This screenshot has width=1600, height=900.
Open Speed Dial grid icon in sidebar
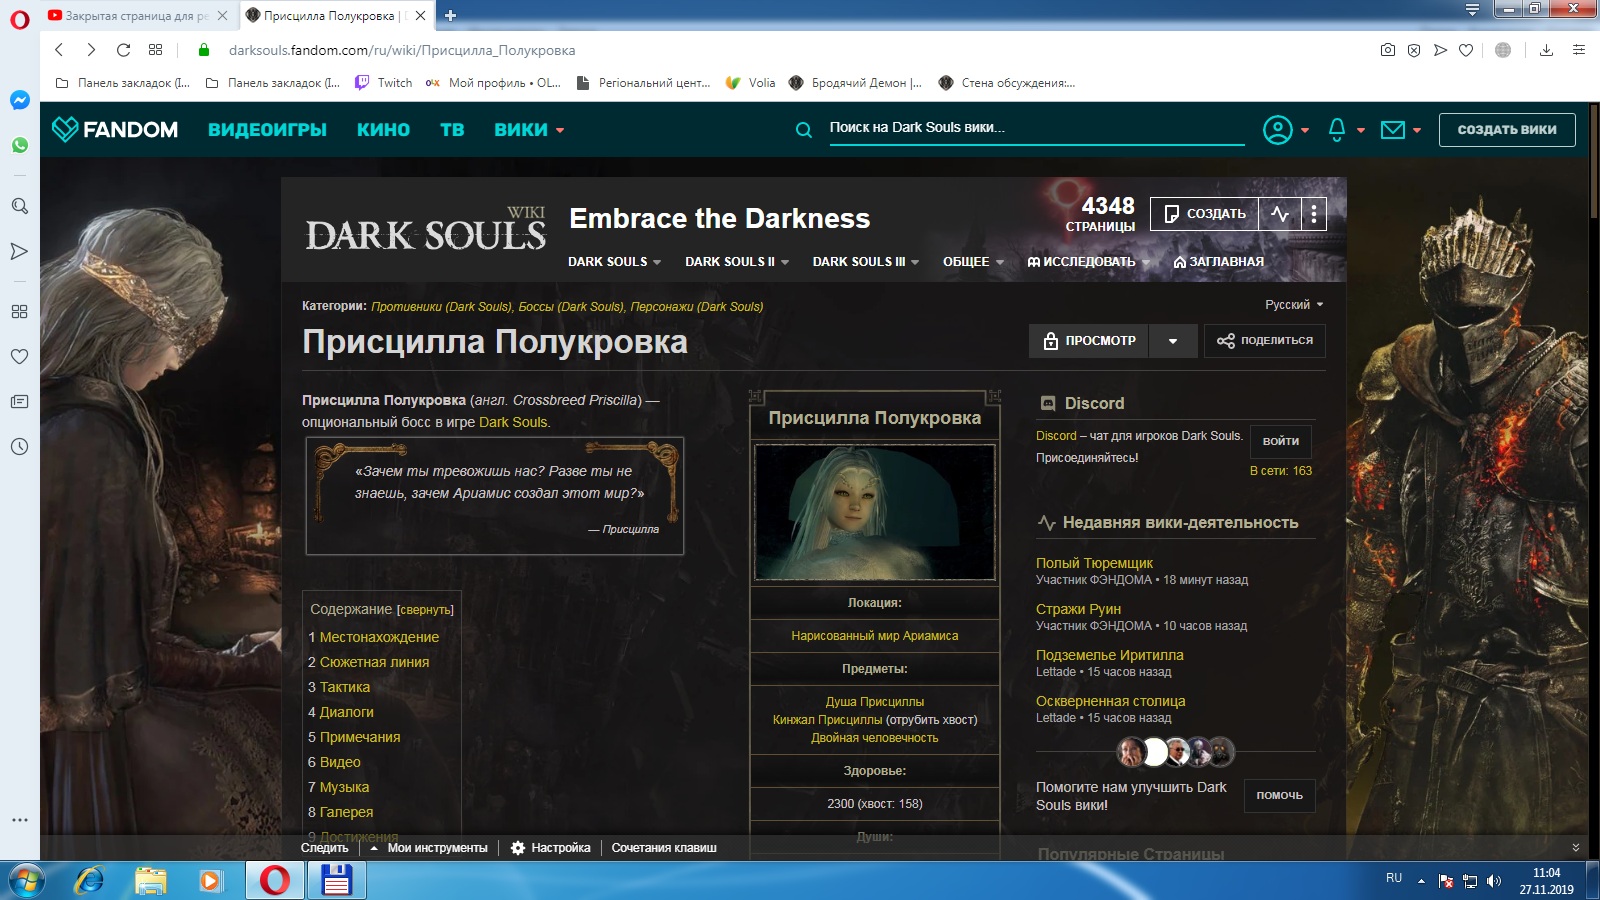[19, 311]
